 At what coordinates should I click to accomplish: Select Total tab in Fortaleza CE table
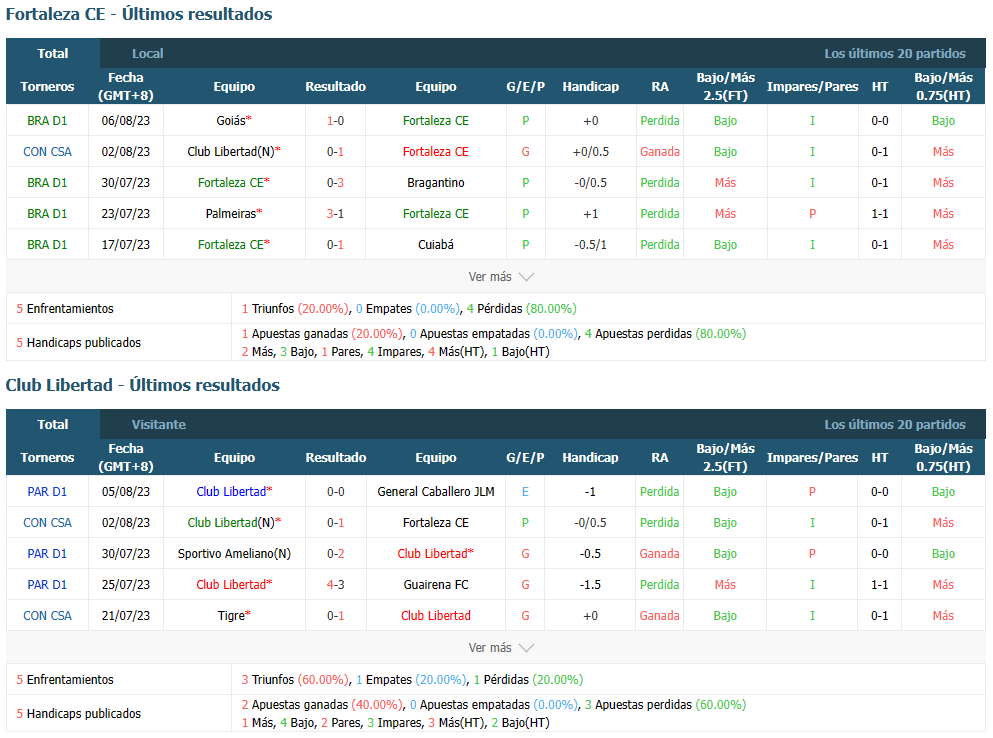point(53,53)
